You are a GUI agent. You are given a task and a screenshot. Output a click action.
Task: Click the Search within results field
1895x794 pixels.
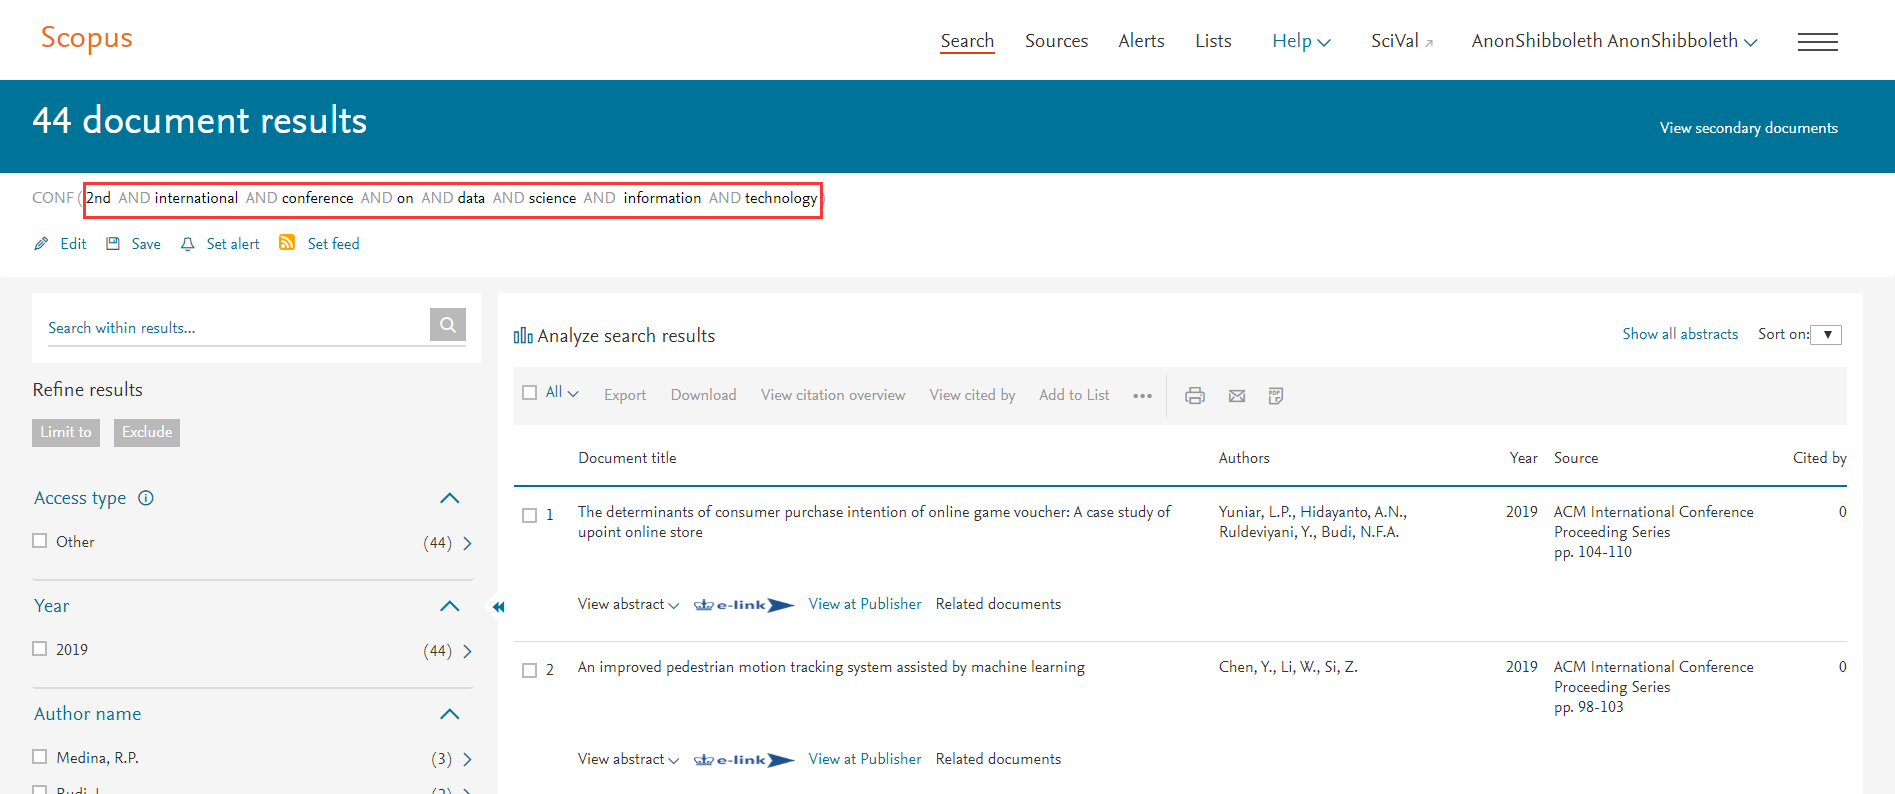[235, 328]
